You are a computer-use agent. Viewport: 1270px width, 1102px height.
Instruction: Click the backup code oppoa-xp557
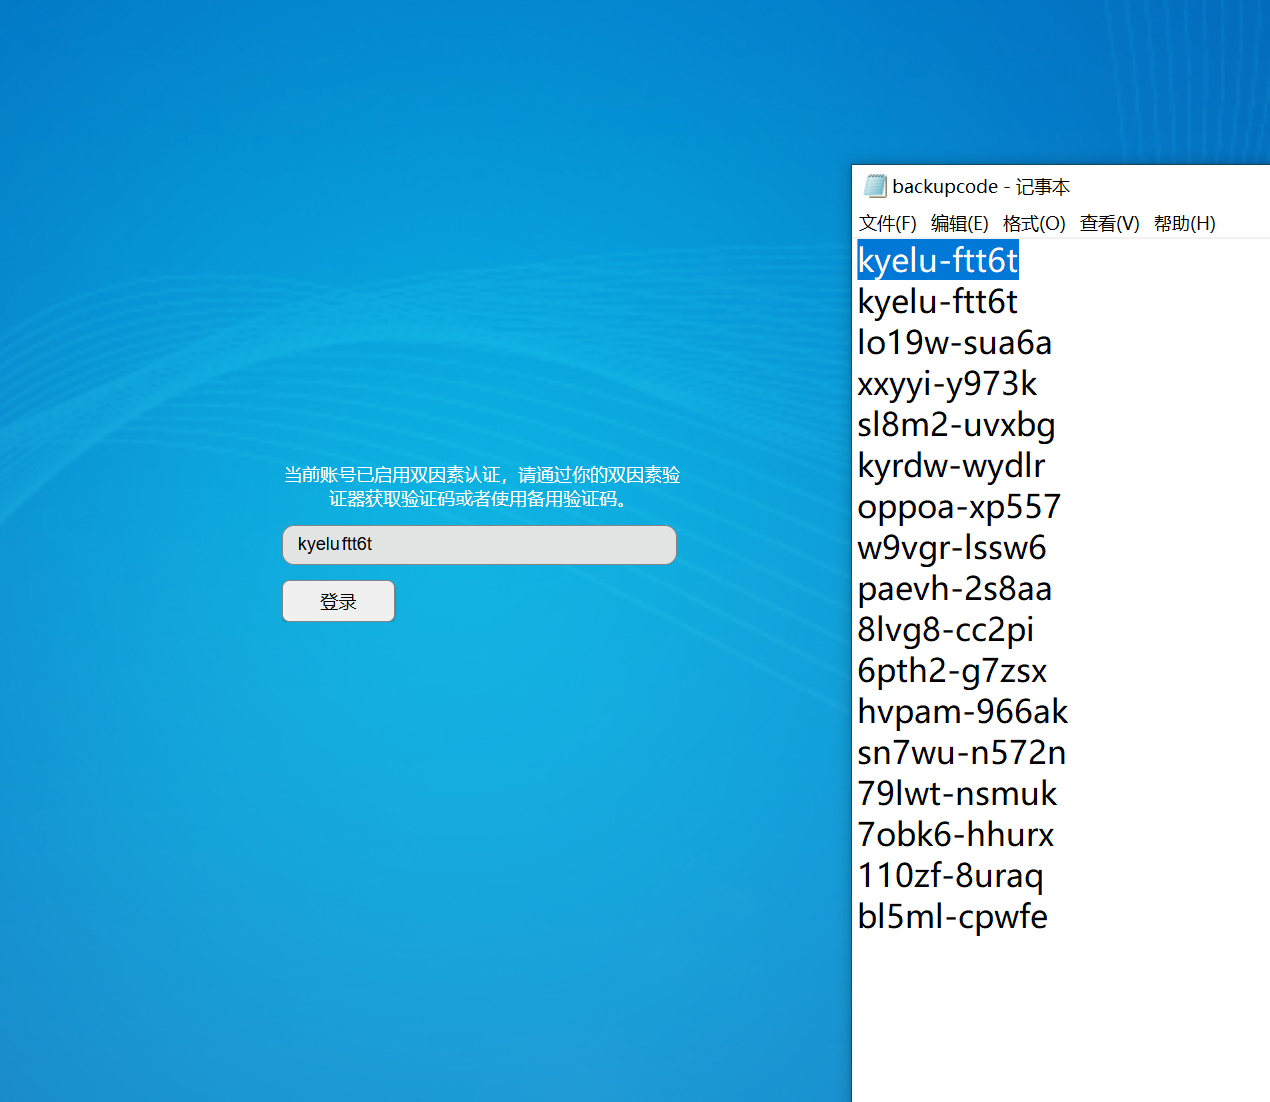(x=959, y=506)
